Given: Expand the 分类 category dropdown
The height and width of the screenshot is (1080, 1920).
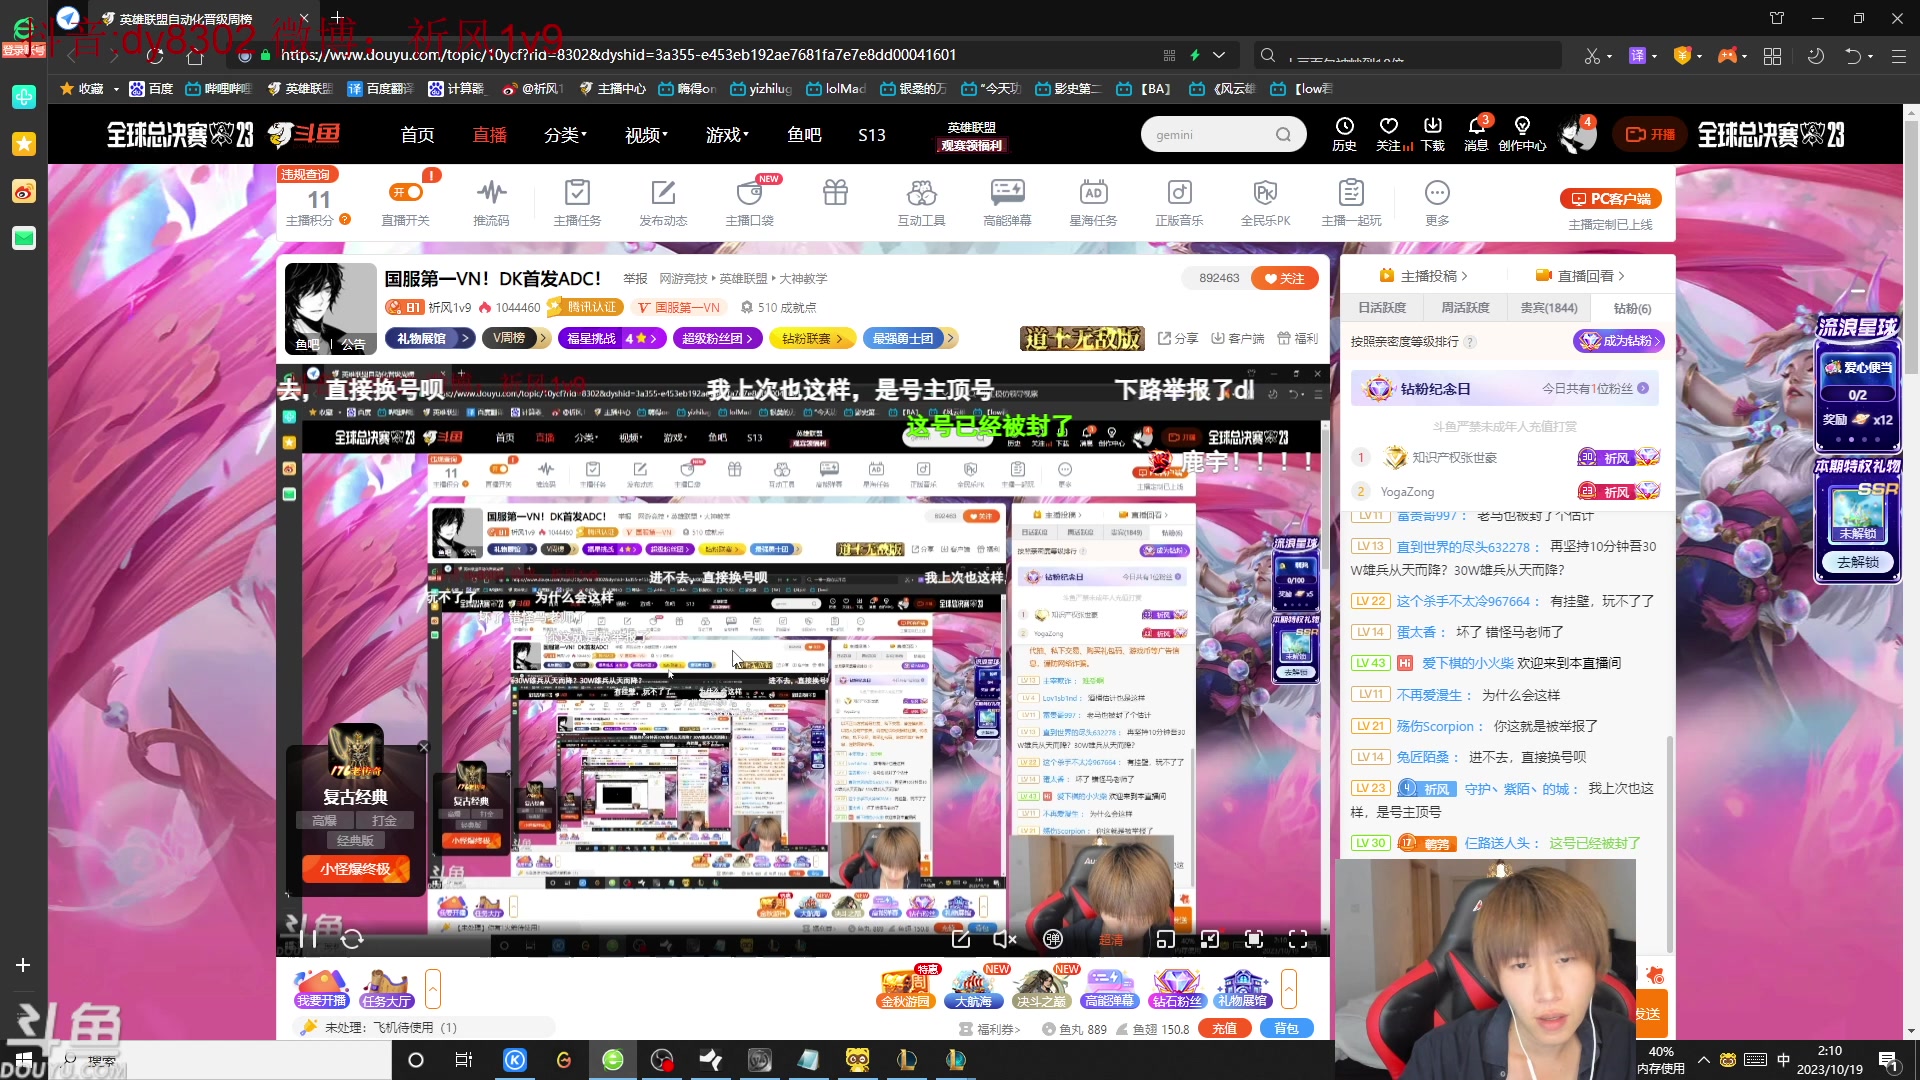Looking at the screenshot, I should [565, 135].
